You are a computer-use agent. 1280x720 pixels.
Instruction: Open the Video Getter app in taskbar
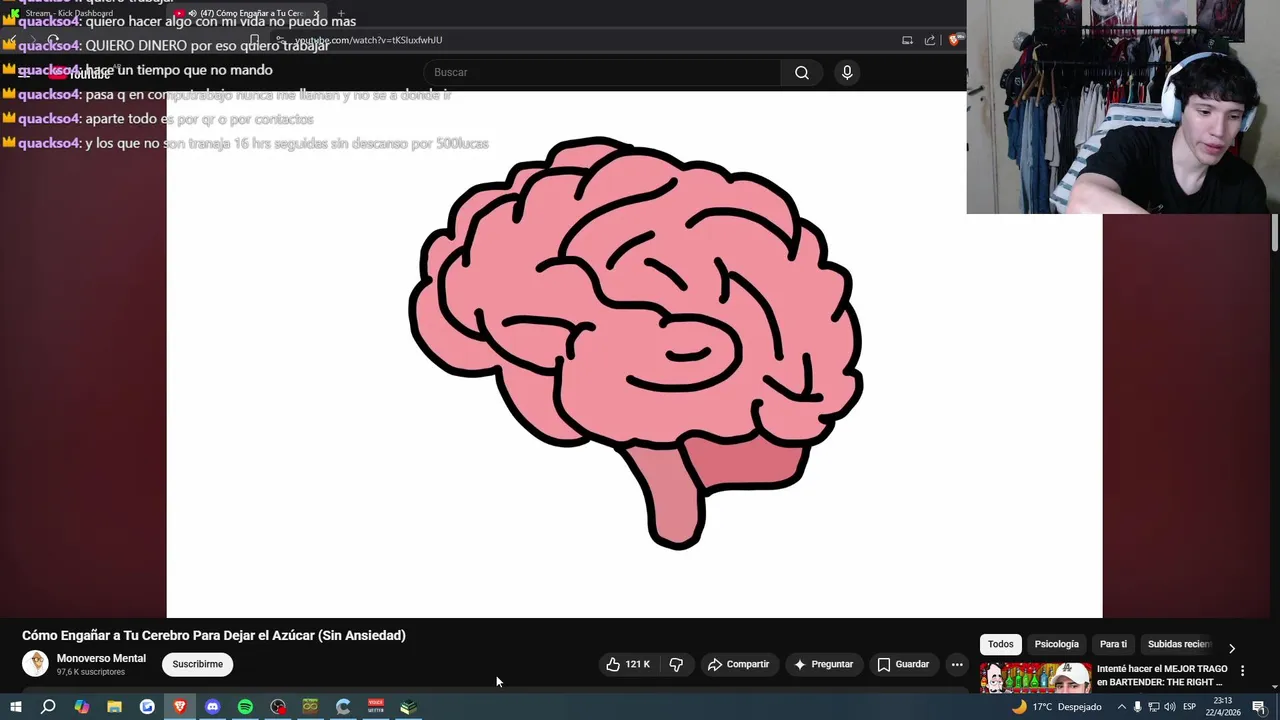pos(376,707)
